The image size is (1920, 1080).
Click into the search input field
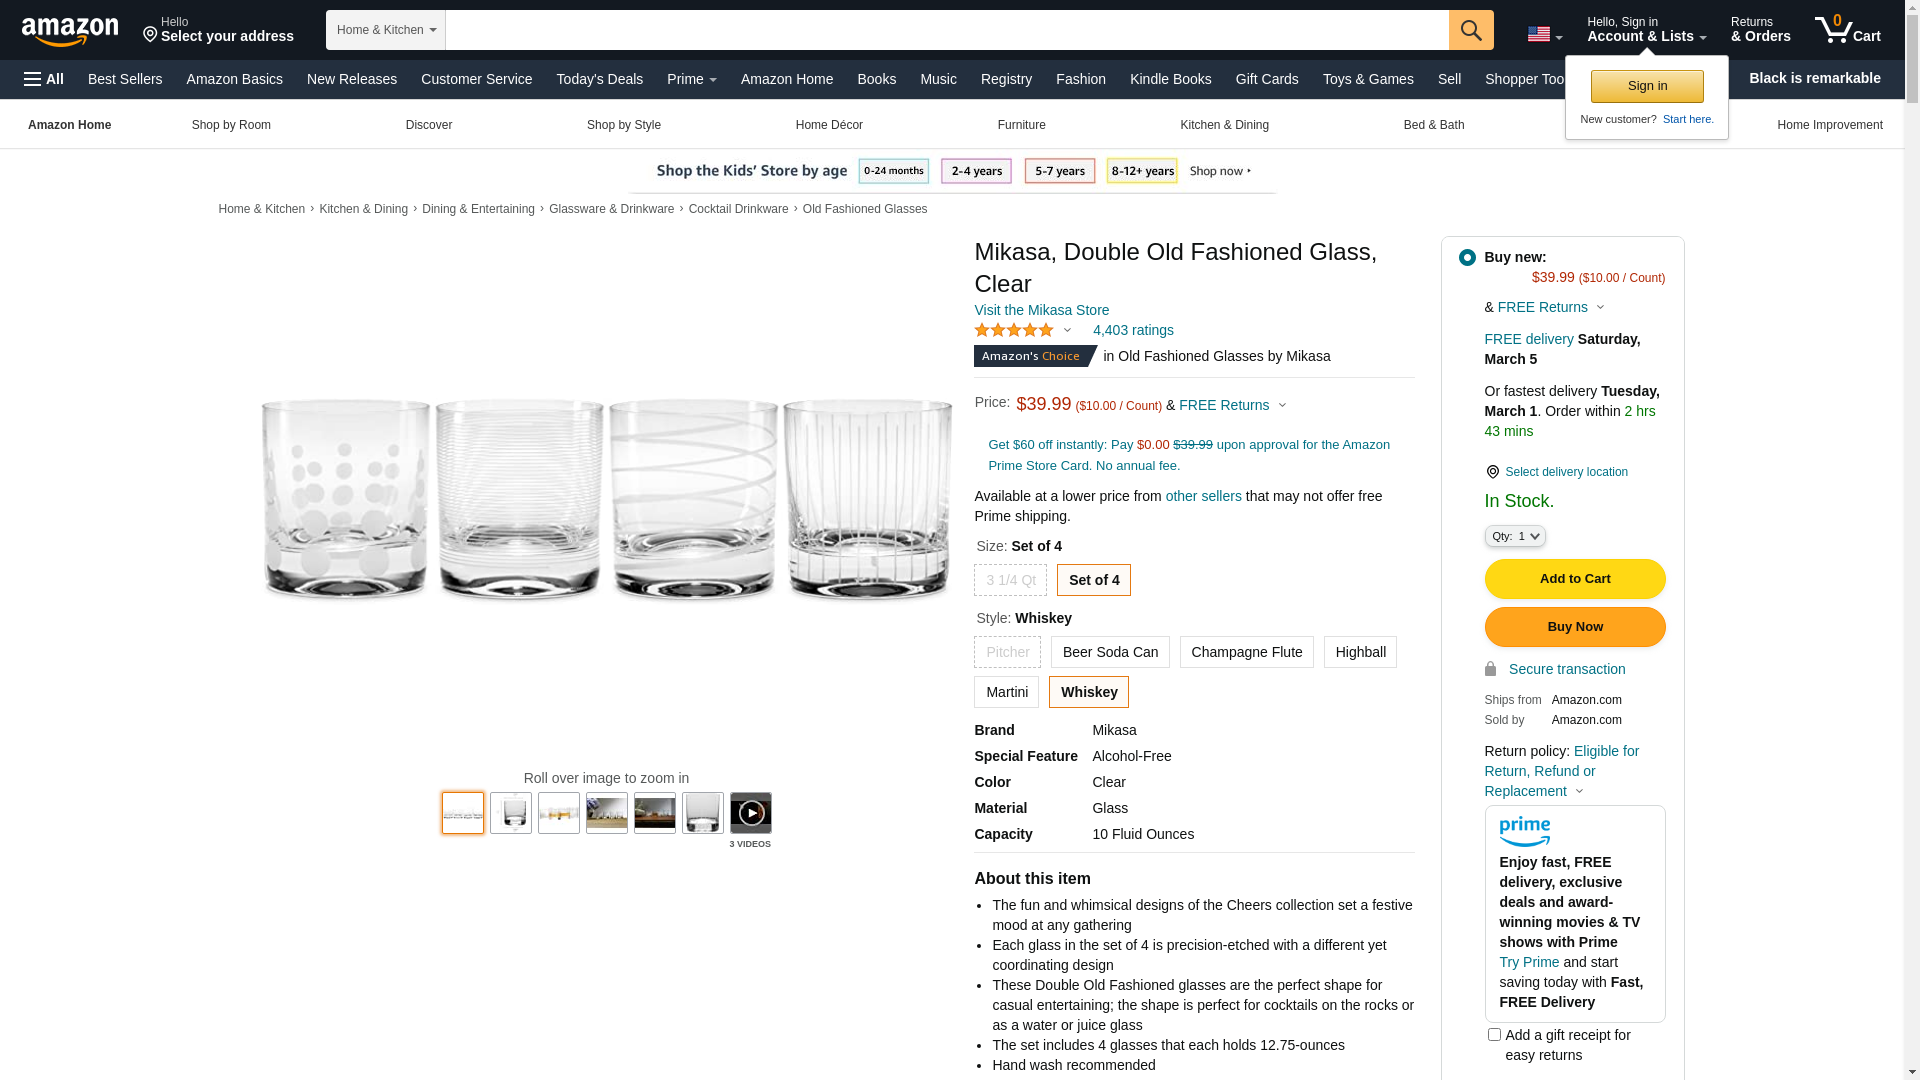point(946,30)
